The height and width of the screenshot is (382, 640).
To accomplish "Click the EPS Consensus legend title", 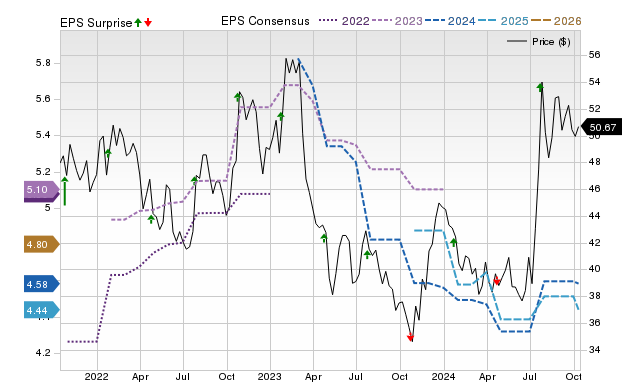I will click(265, 21).
